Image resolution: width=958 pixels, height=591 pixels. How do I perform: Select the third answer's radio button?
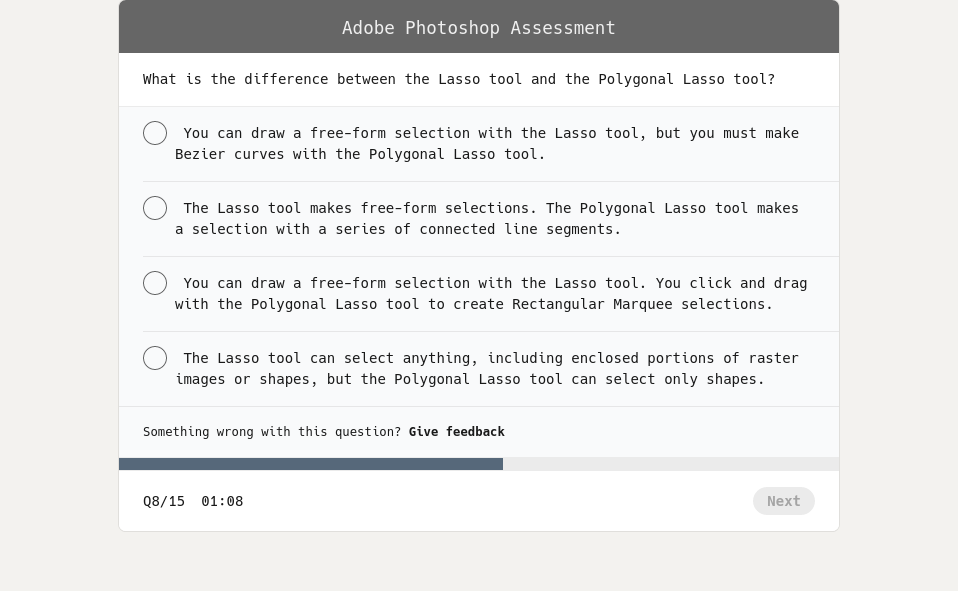tap(155, 283)
